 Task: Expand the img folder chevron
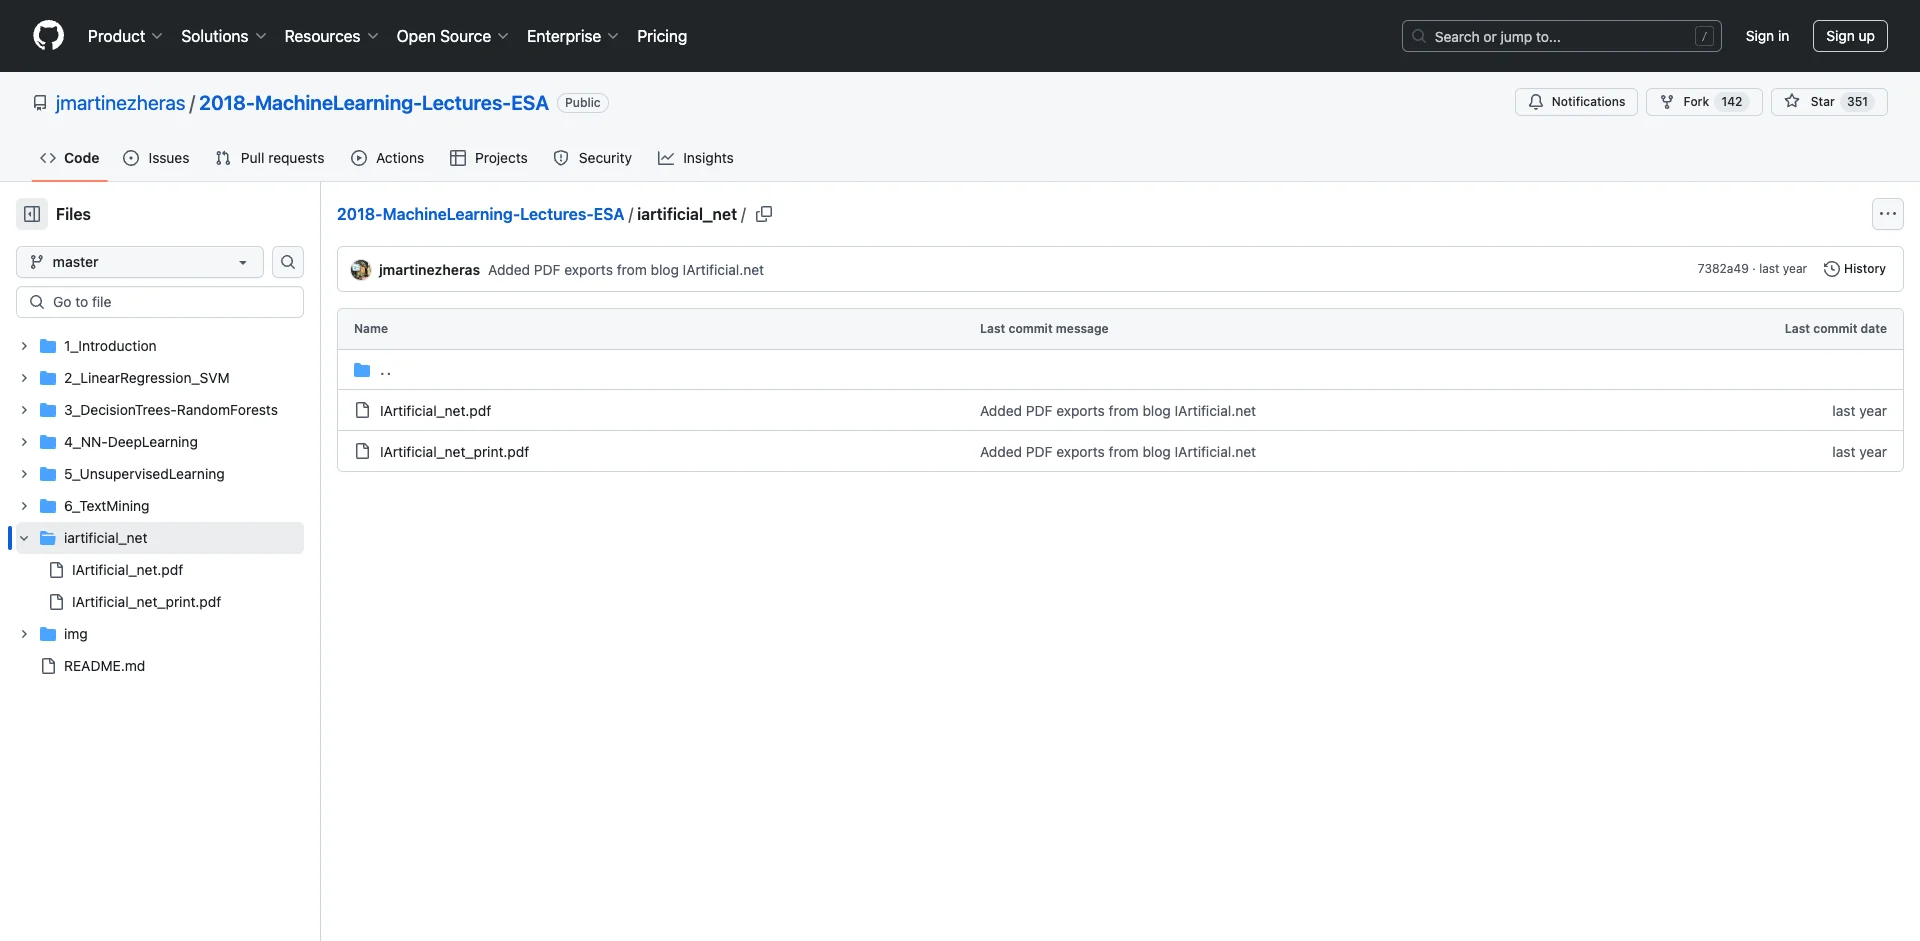[24, 634]
